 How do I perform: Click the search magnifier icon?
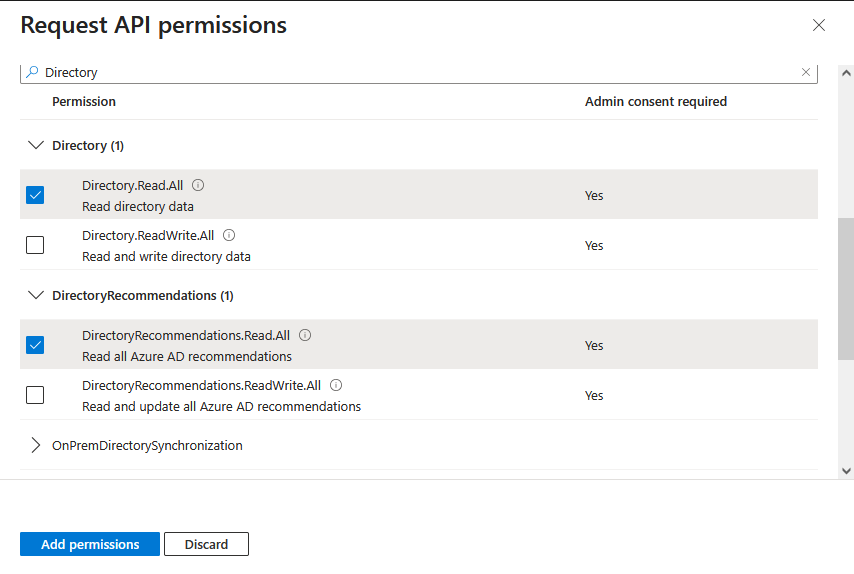pyautogui.click(x=32, y=72)
